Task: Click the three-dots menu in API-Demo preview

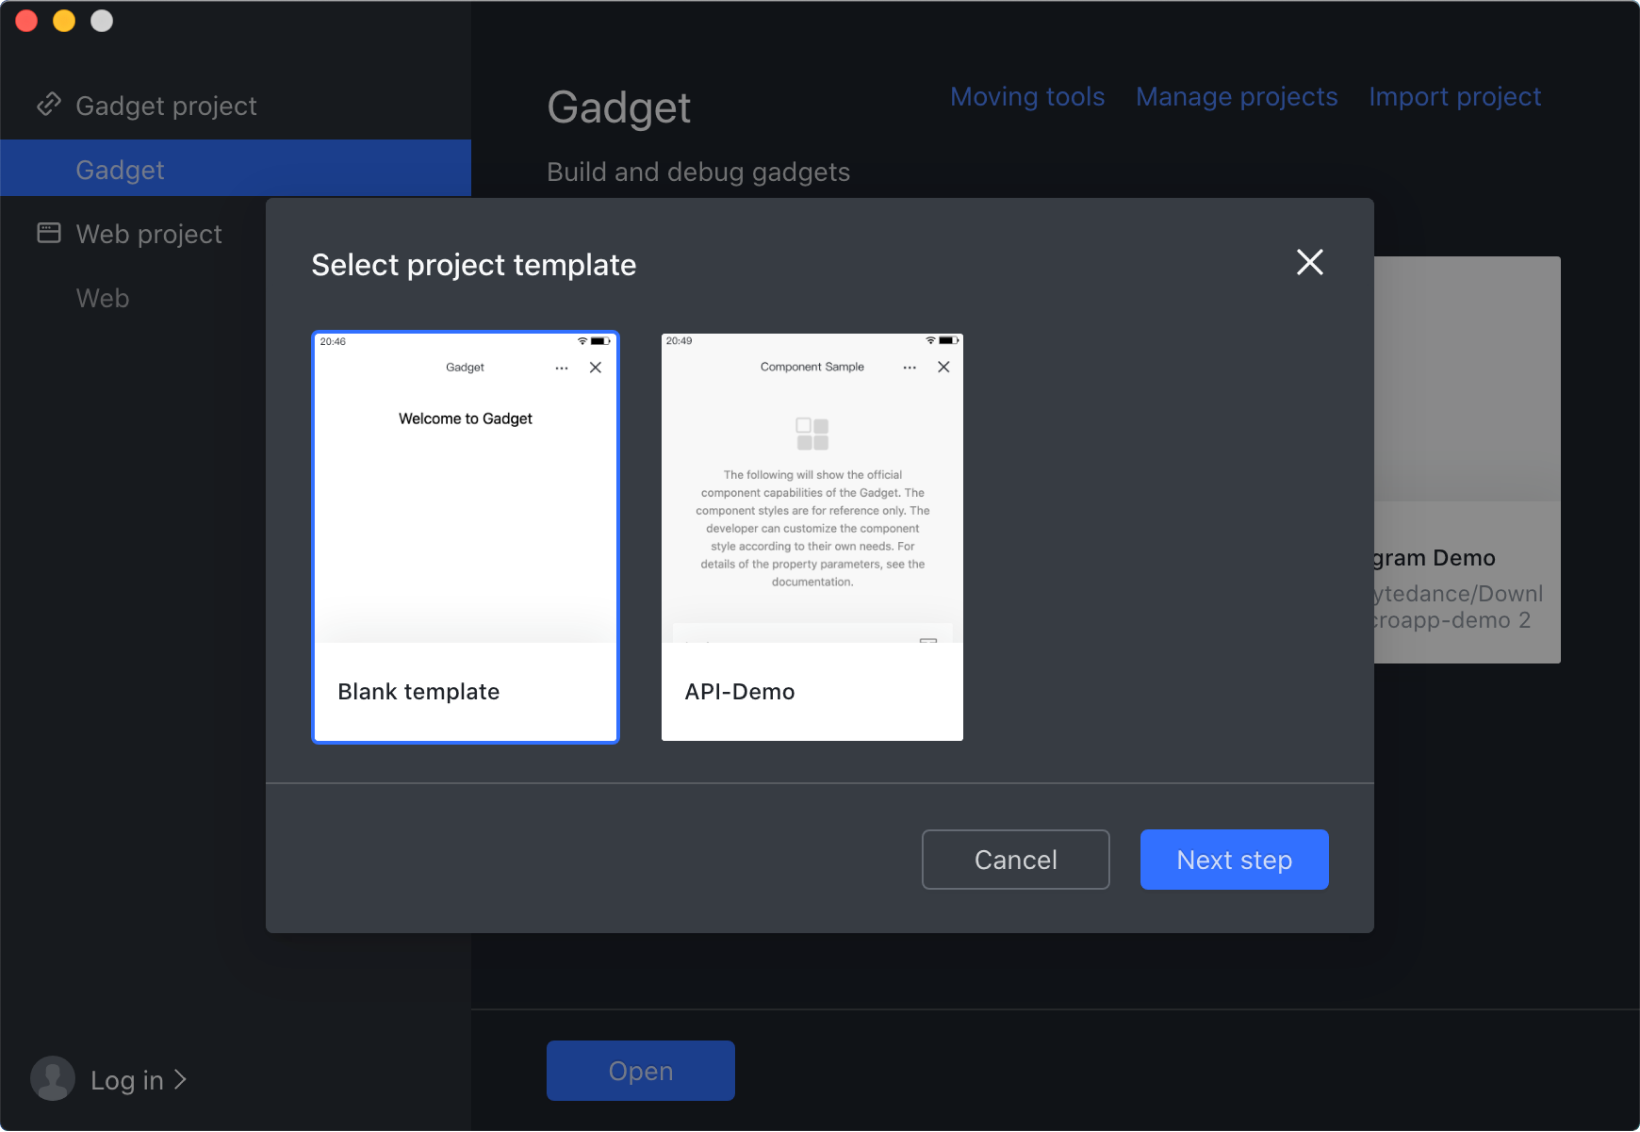Action: click(x=909, y=368)
